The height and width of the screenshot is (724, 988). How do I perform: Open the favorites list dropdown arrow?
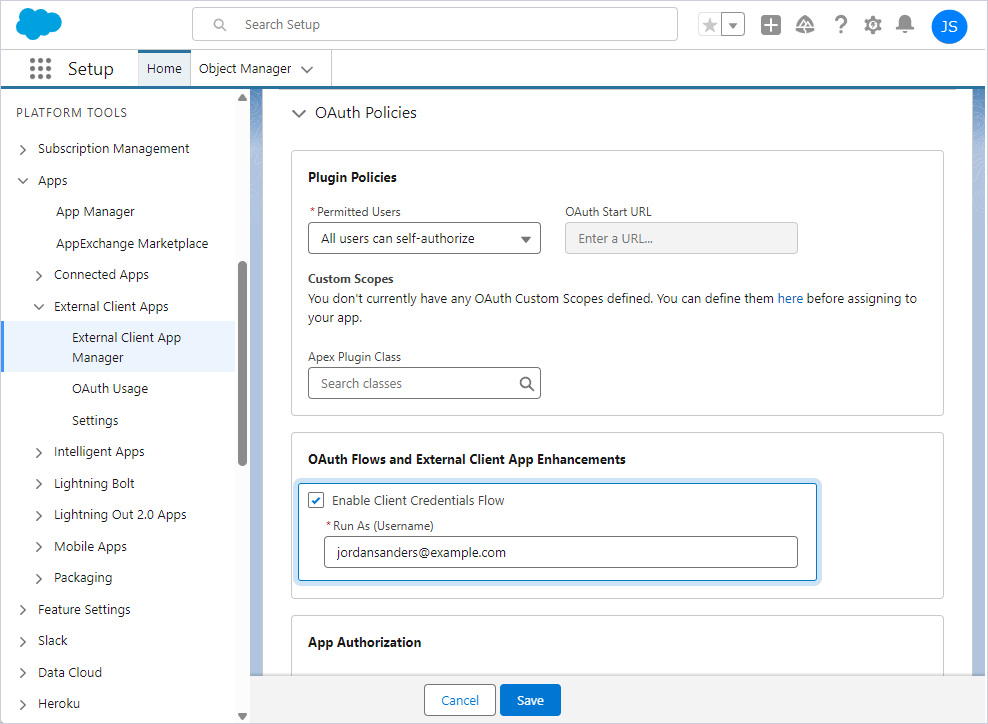coord(733,25)
